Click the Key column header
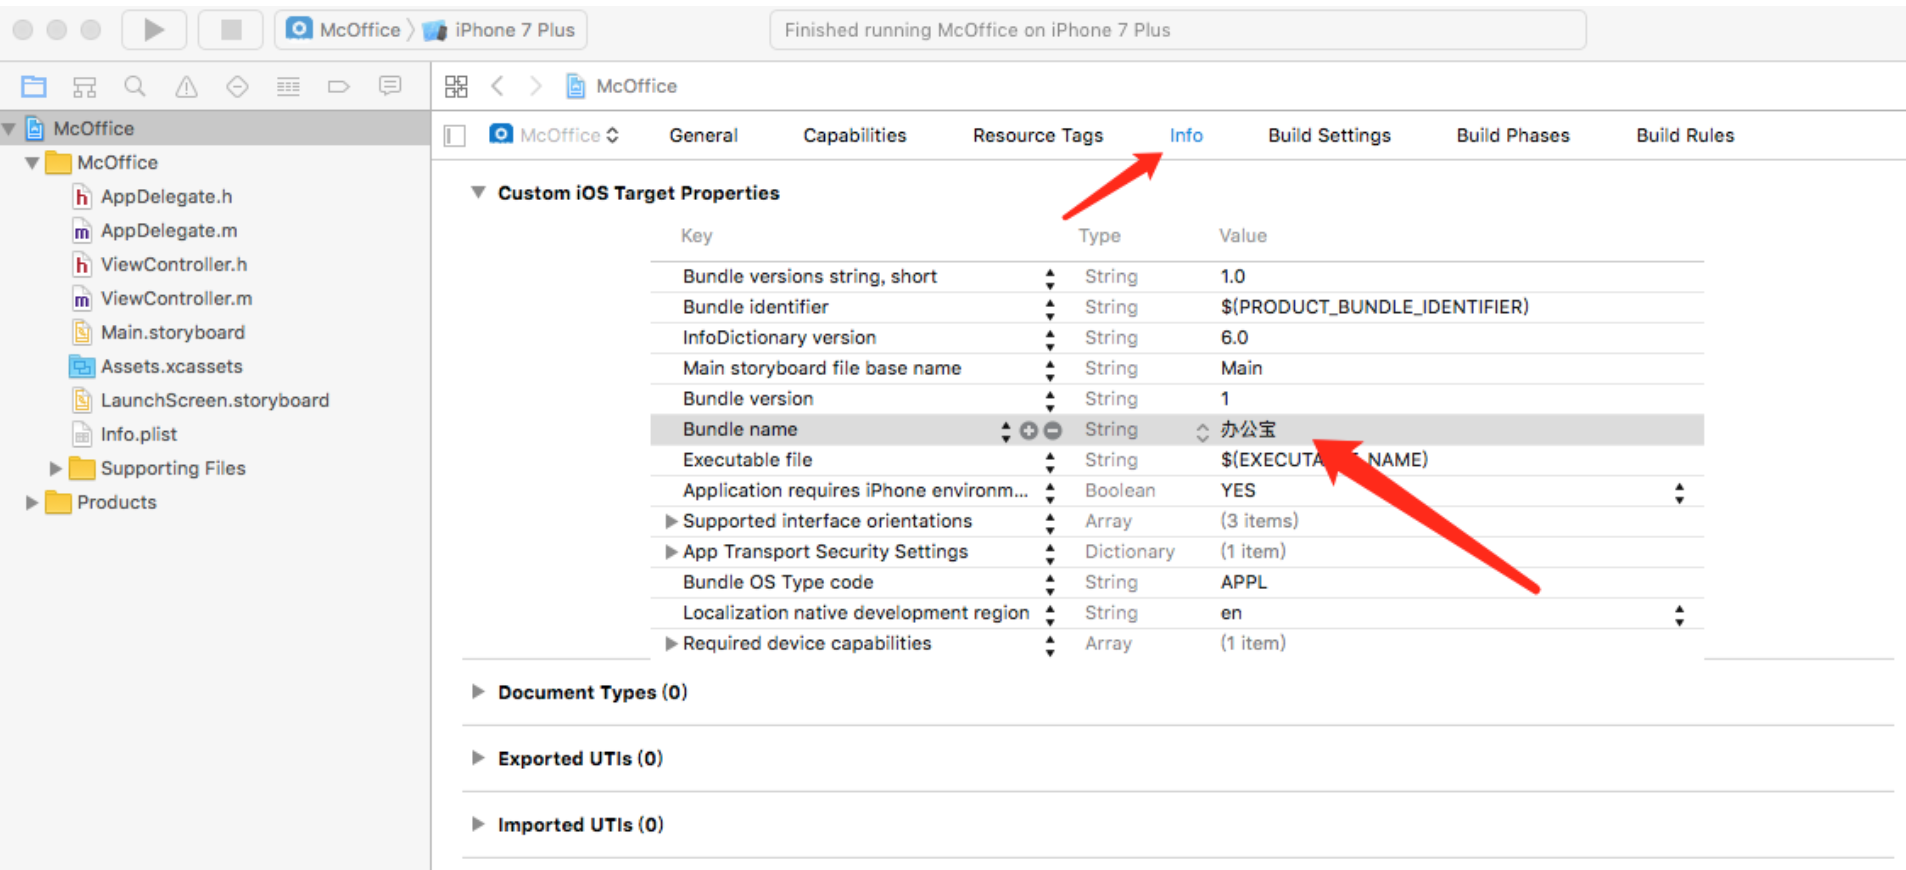 696,236
